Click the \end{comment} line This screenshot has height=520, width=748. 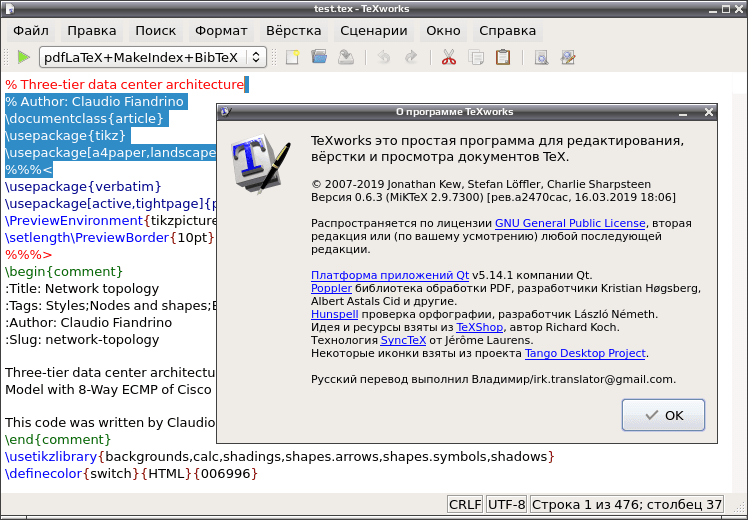point(58,439)
